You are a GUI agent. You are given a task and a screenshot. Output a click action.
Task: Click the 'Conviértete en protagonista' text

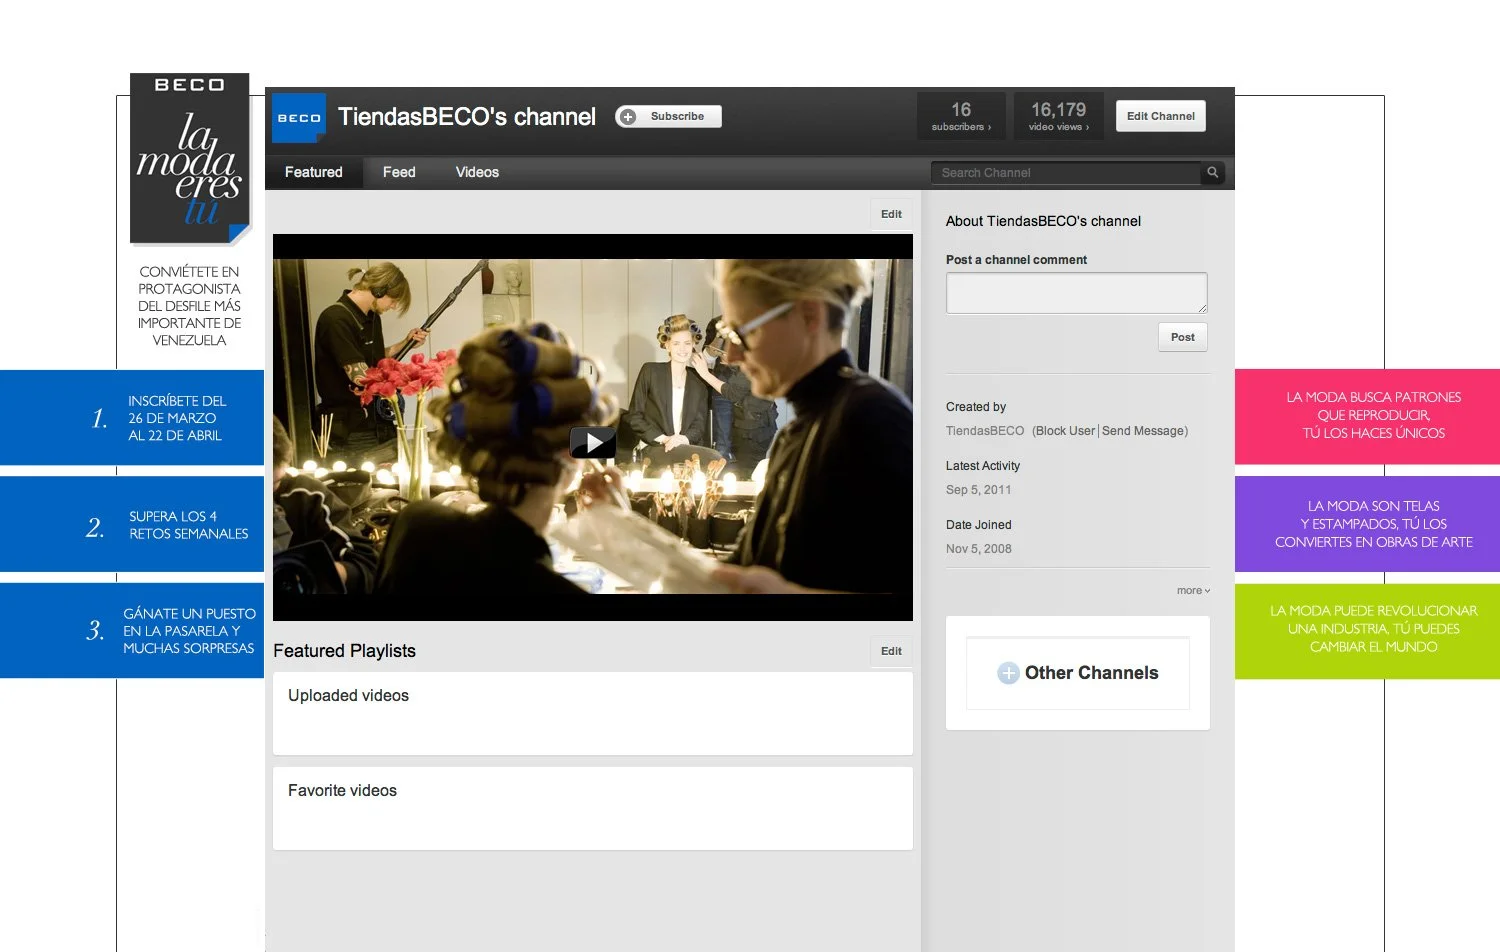[x=190, y=306]
